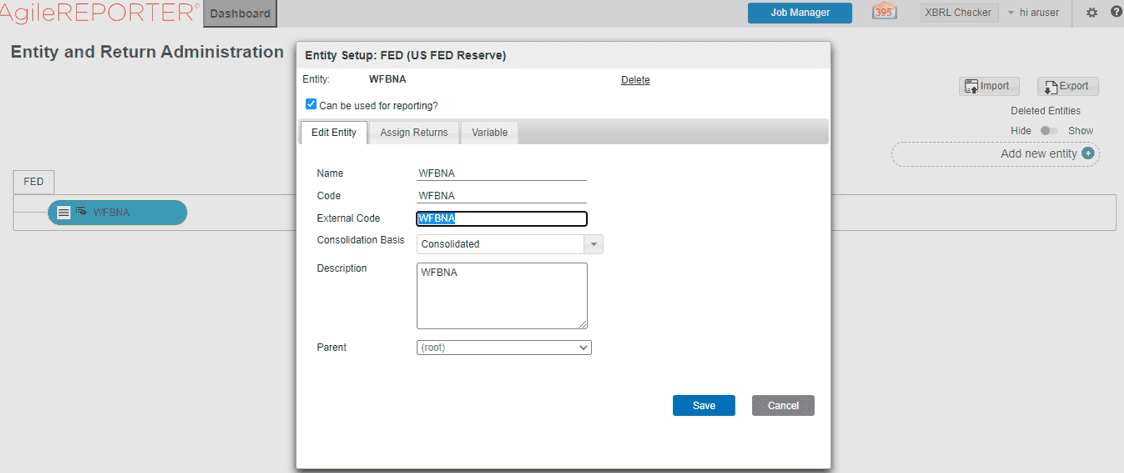
Task: Toggle the Deleted Entities Hide/Show switch
Action: coord(1049,131)
